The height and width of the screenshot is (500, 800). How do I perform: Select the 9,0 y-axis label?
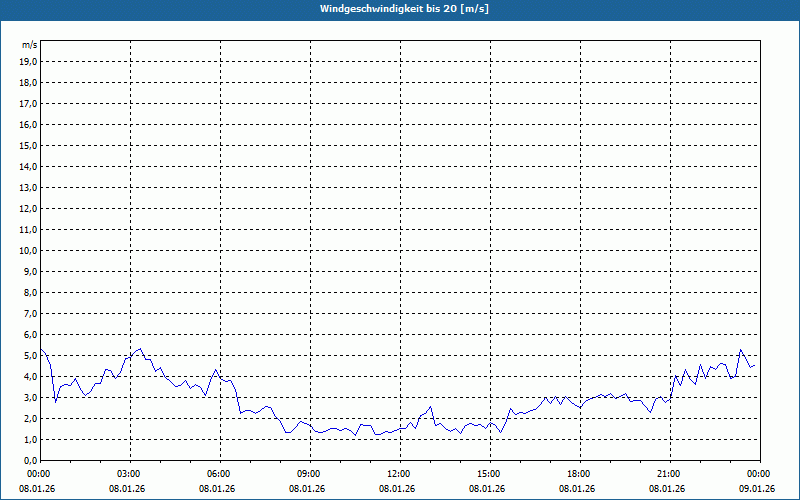click(x=30, y=271)
